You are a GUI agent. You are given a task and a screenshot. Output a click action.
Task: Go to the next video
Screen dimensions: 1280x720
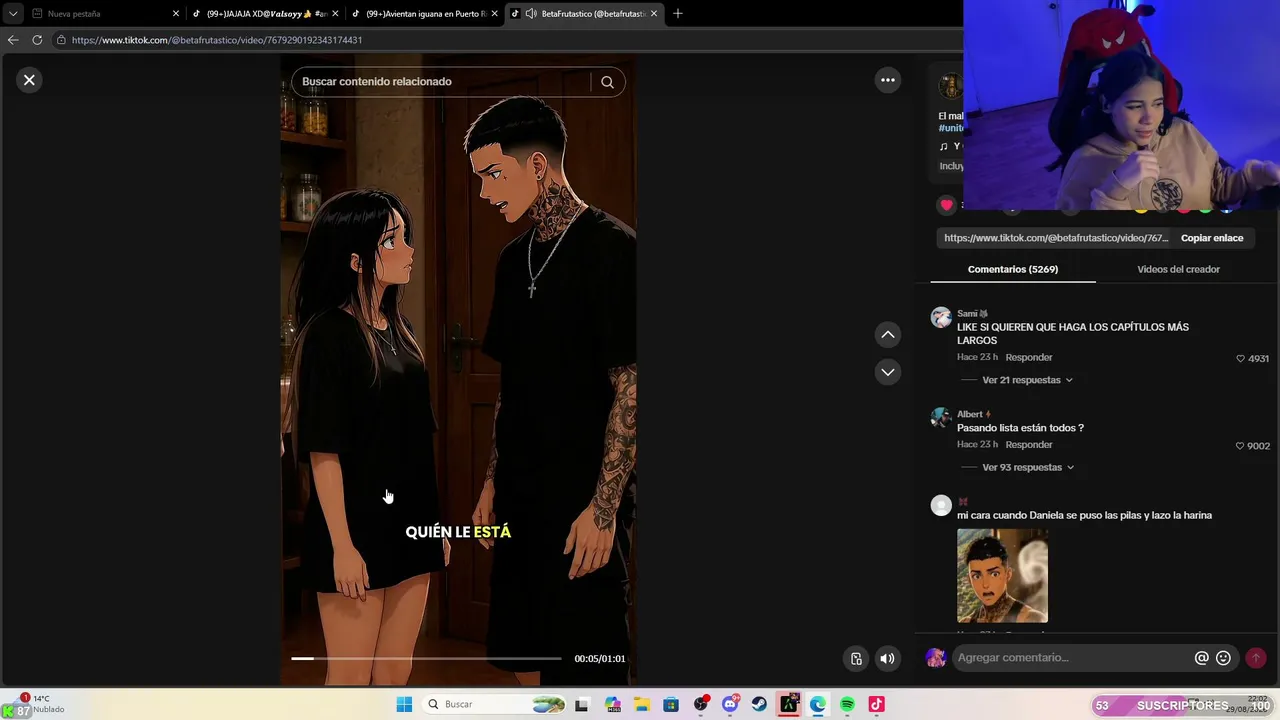point(887,372)
